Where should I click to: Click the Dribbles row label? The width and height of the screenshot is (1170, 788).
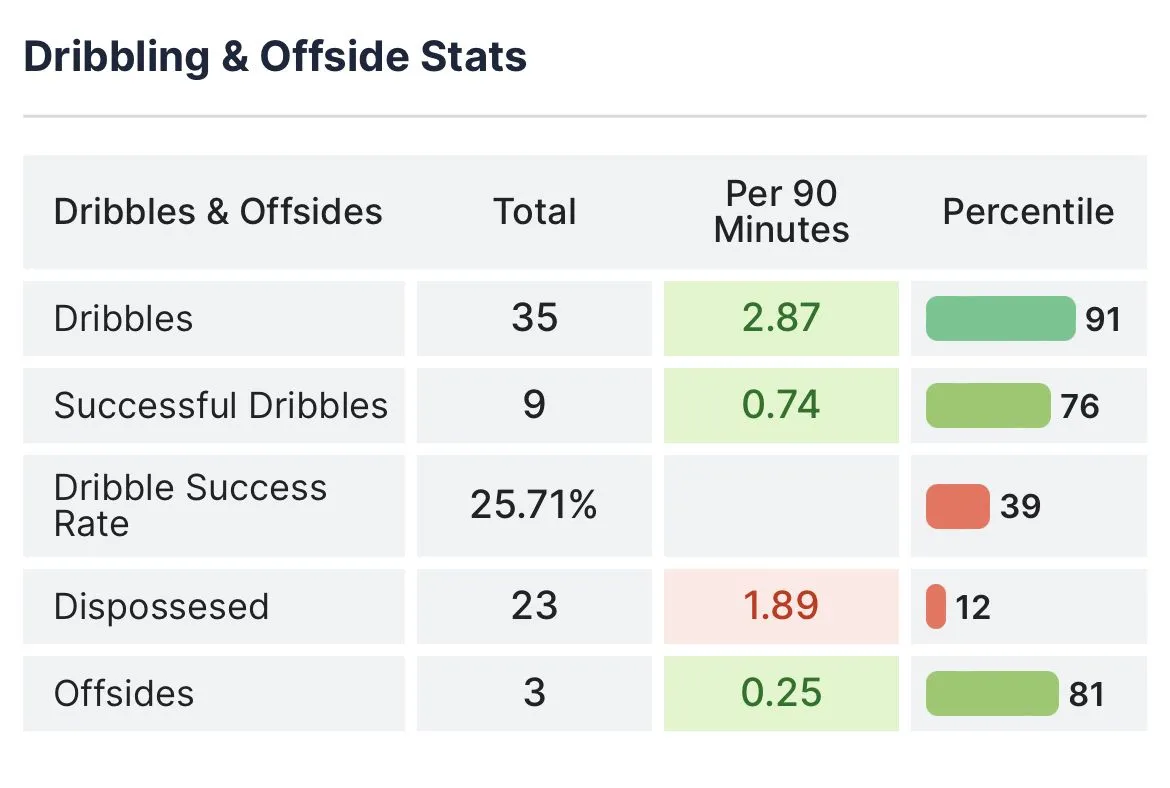pos(123,319)
